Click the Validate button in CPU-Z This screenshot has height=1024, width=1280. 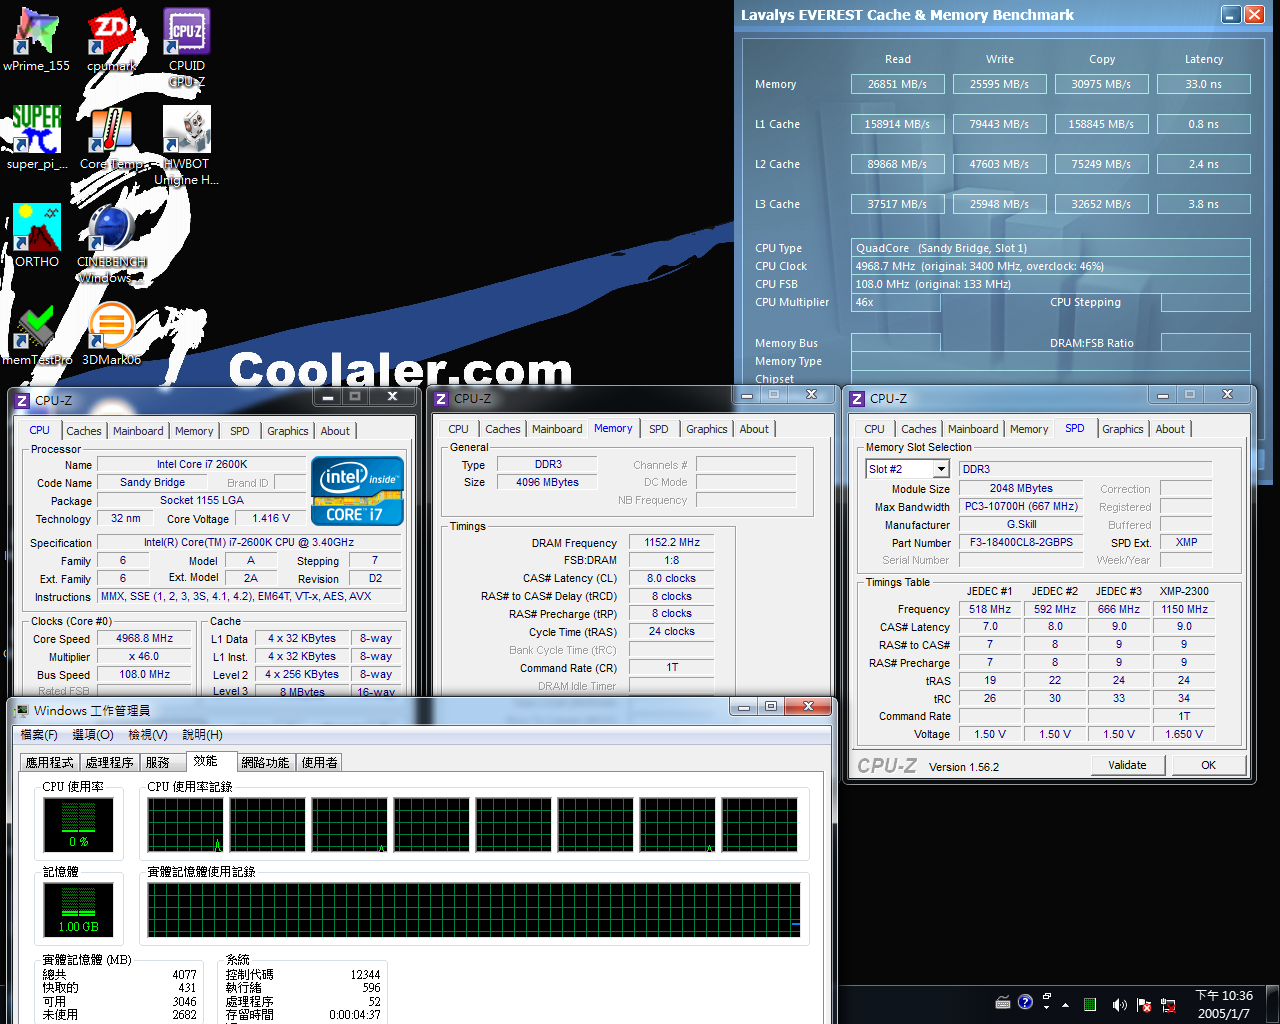tap(1127, 765)
